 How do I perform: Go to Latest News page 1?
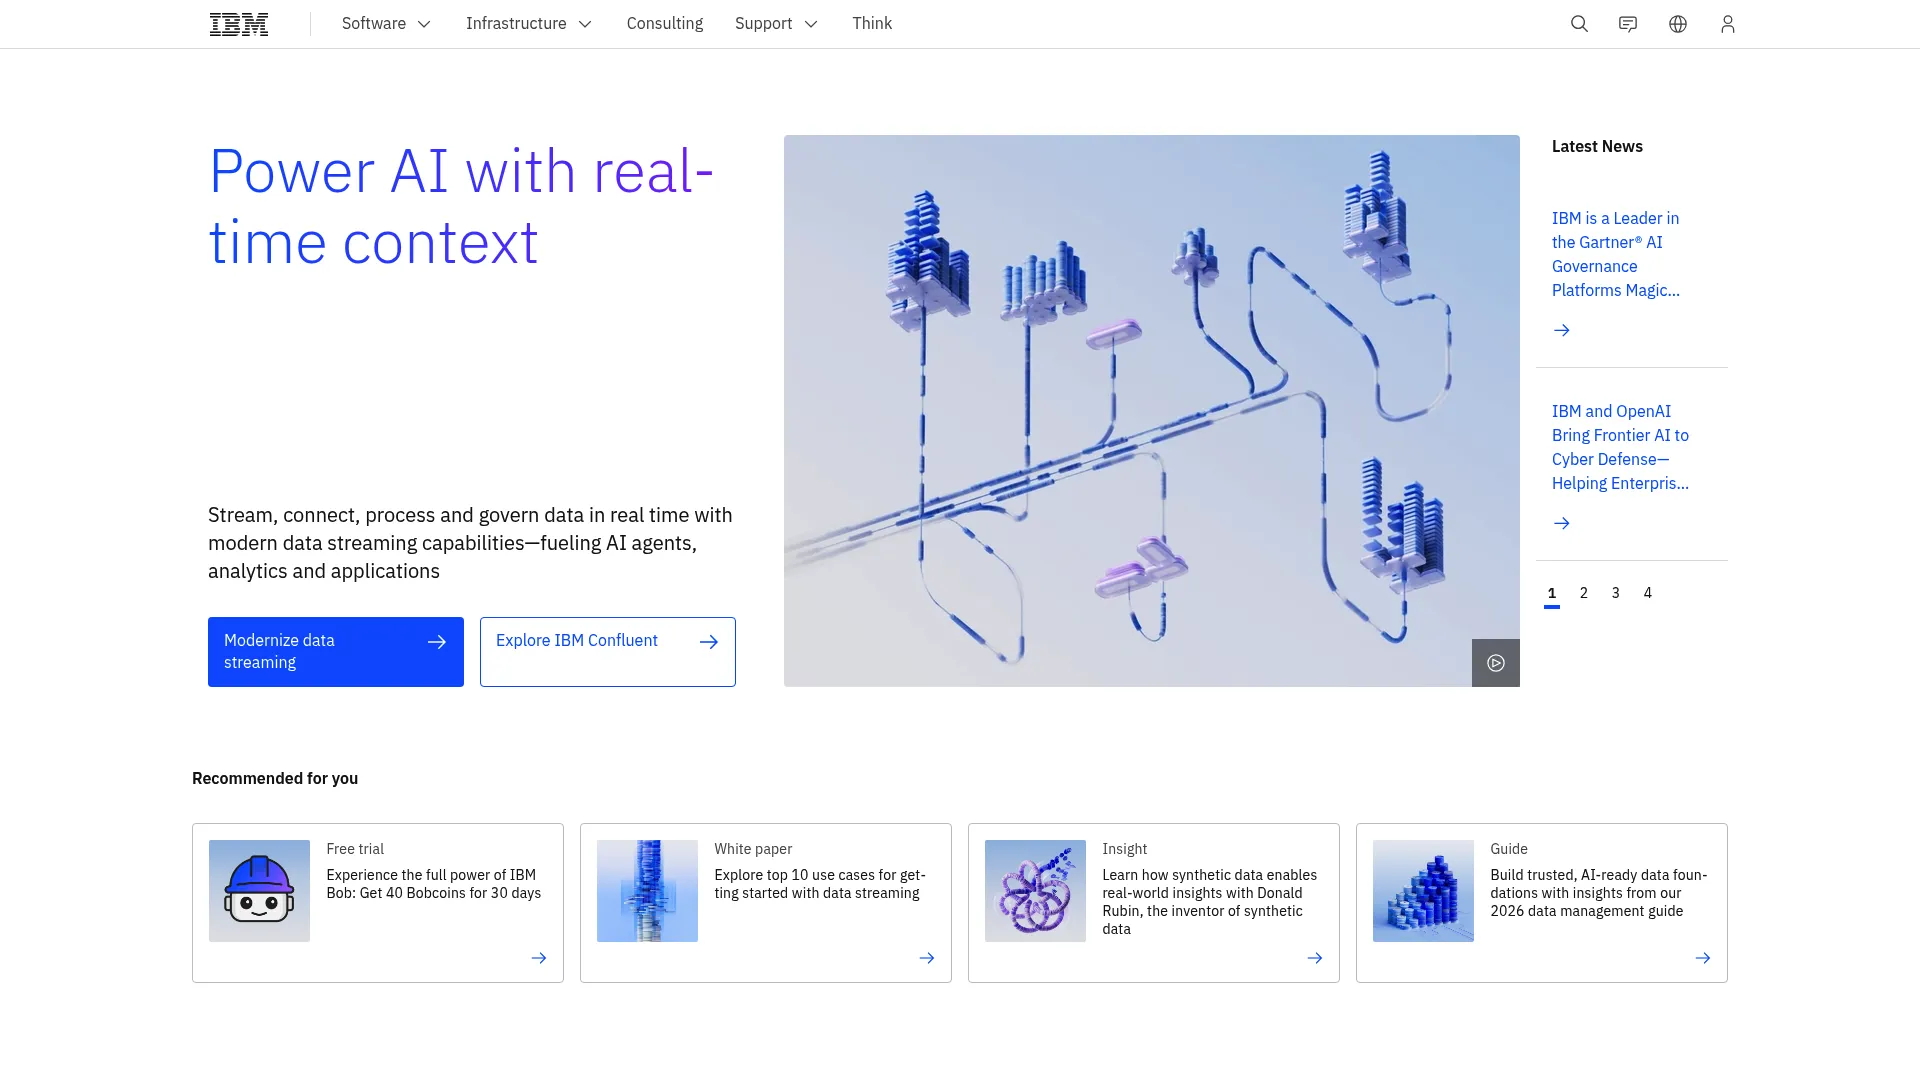[1552, 594]
